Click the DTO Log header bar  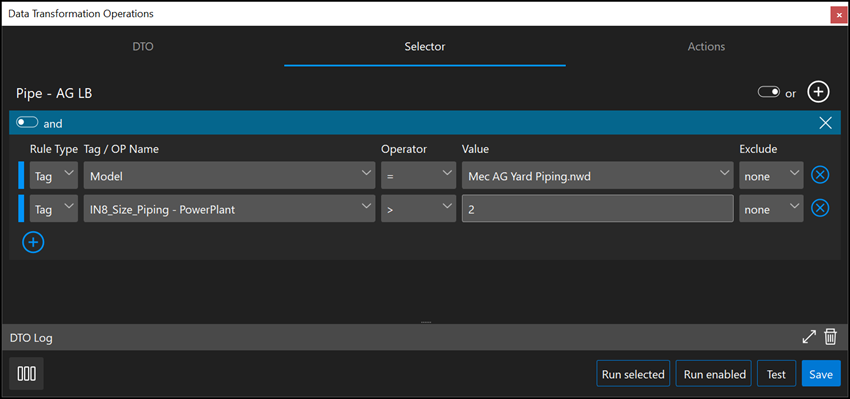pyautogui.click(x=425, y=337)
